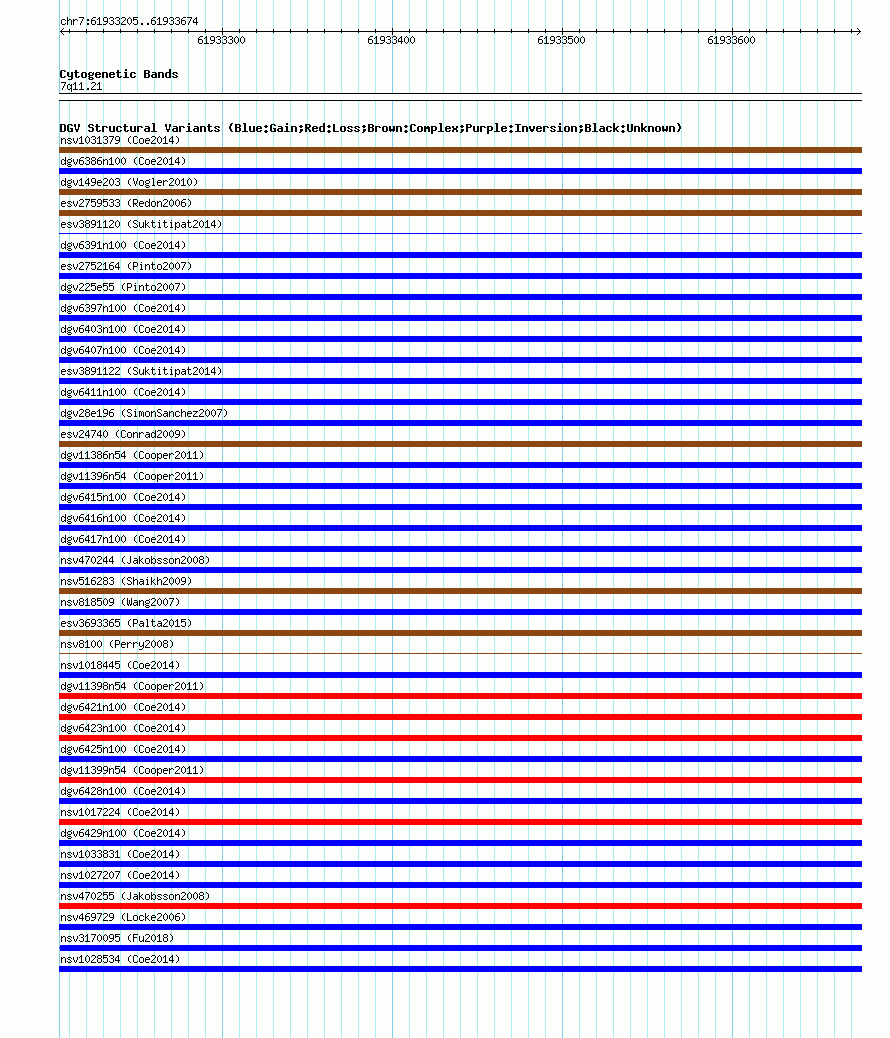
Task: Click the red loss bar under dgv11398n54
Action: pyautogui.click(x=460, y=696)
